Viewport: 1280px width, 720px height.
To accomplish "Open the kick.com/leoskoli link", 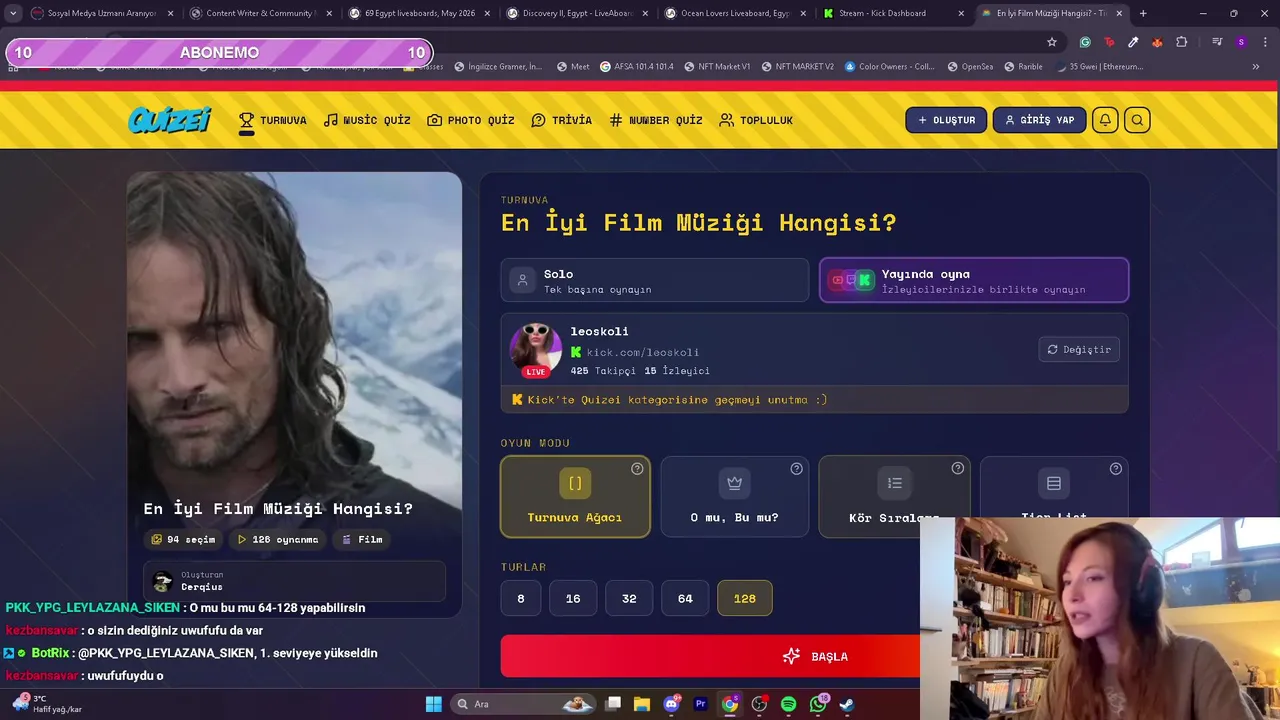I will click(x=643, y=352).
